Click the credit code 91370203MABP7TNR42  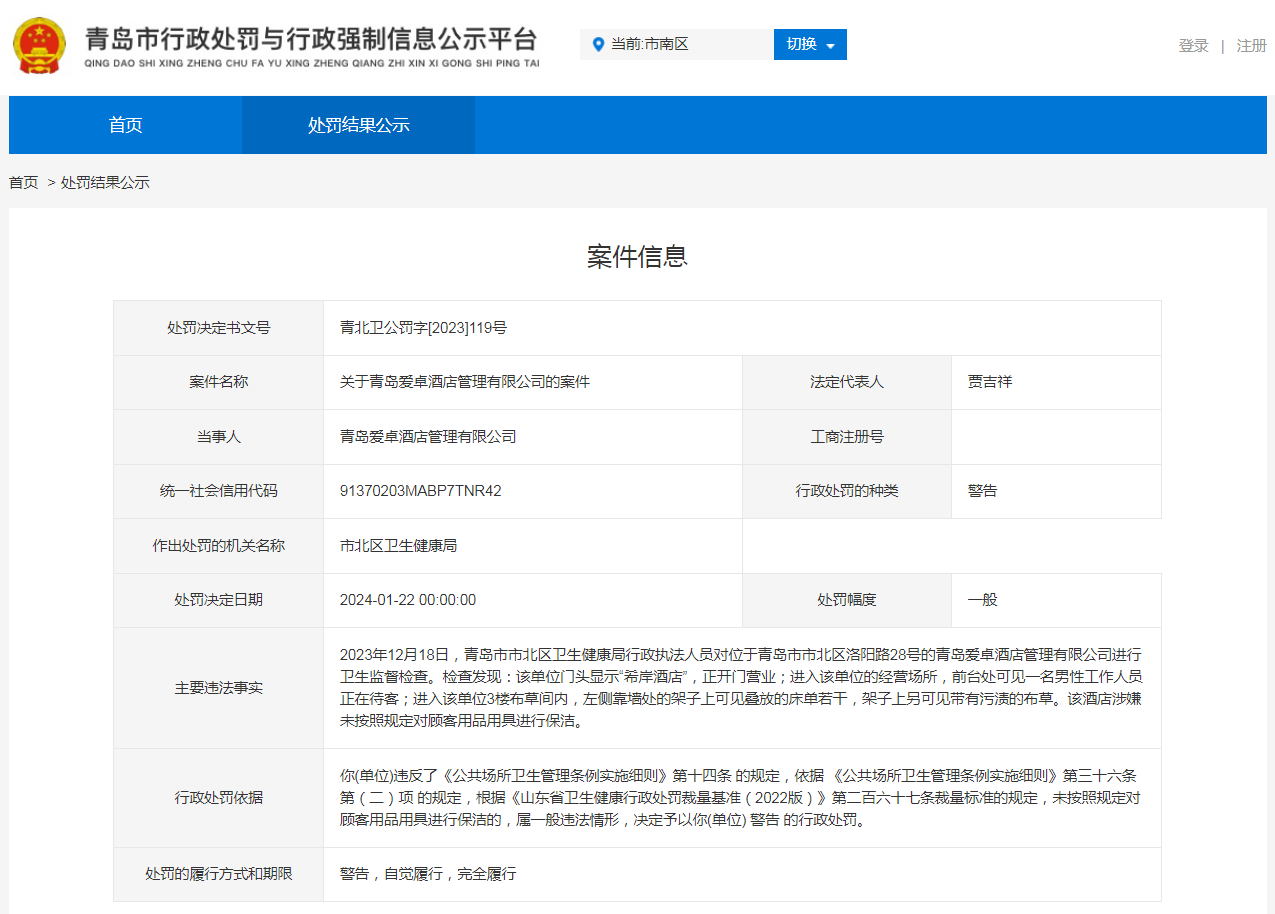point(420,491)
